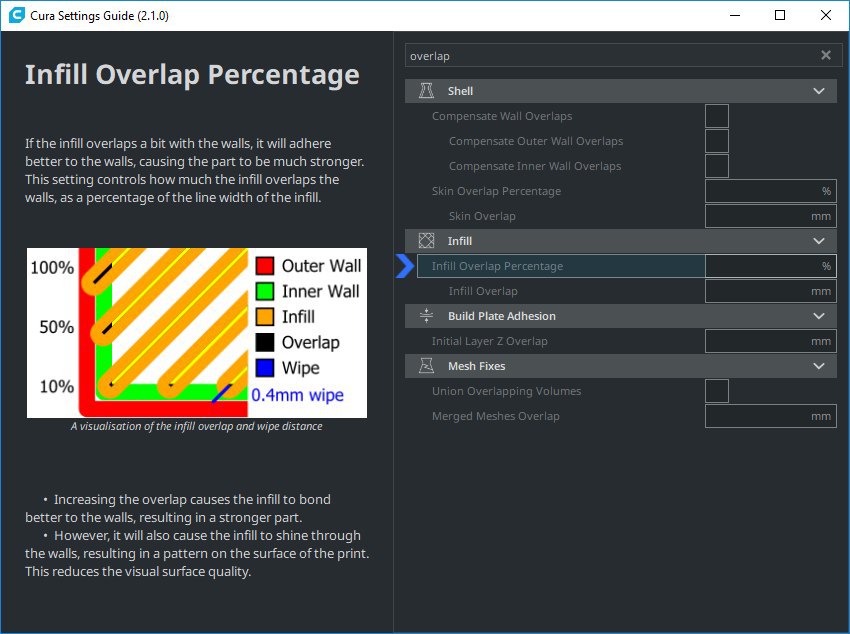Minimize the Cura Settings Guide window

click(735, 15)
